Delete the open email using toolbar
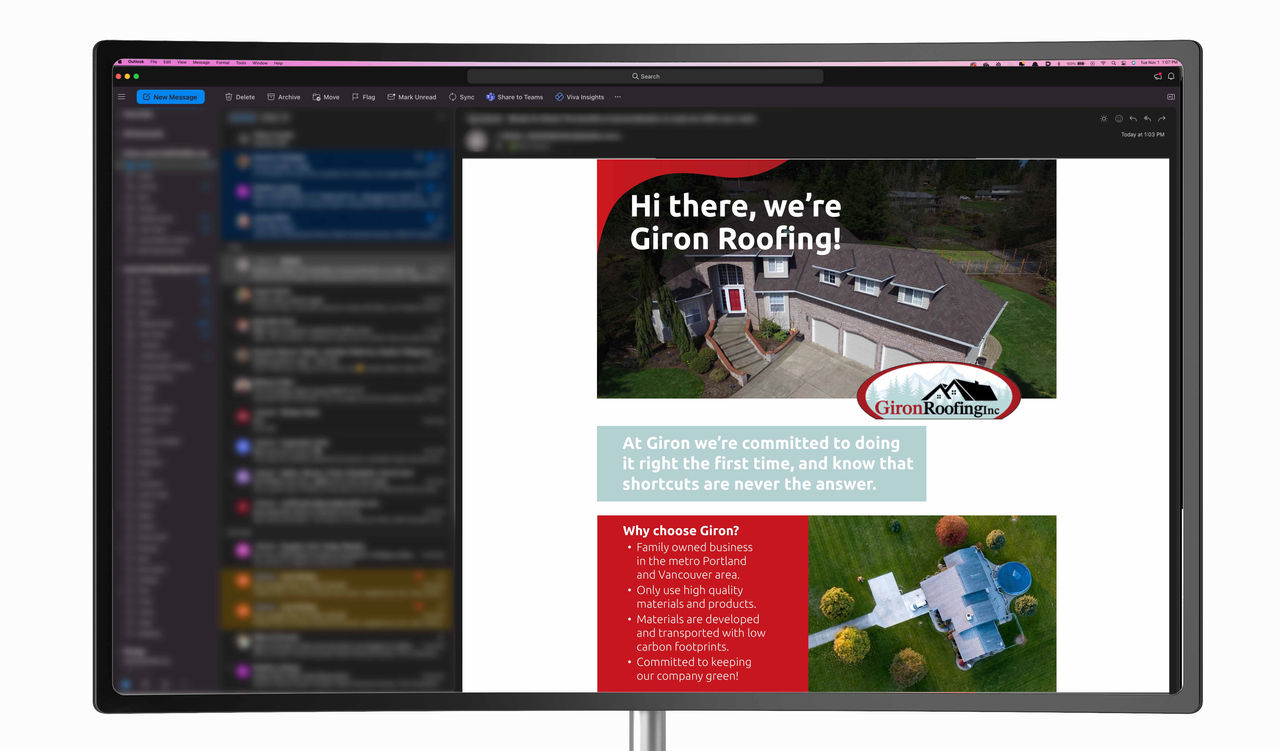 240,97
